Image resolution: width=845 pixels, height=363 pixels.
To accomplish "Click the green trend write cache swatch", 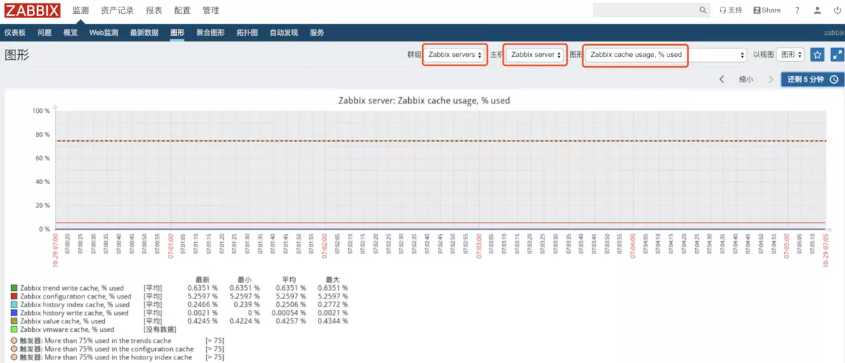I will [x=14, y=288].
